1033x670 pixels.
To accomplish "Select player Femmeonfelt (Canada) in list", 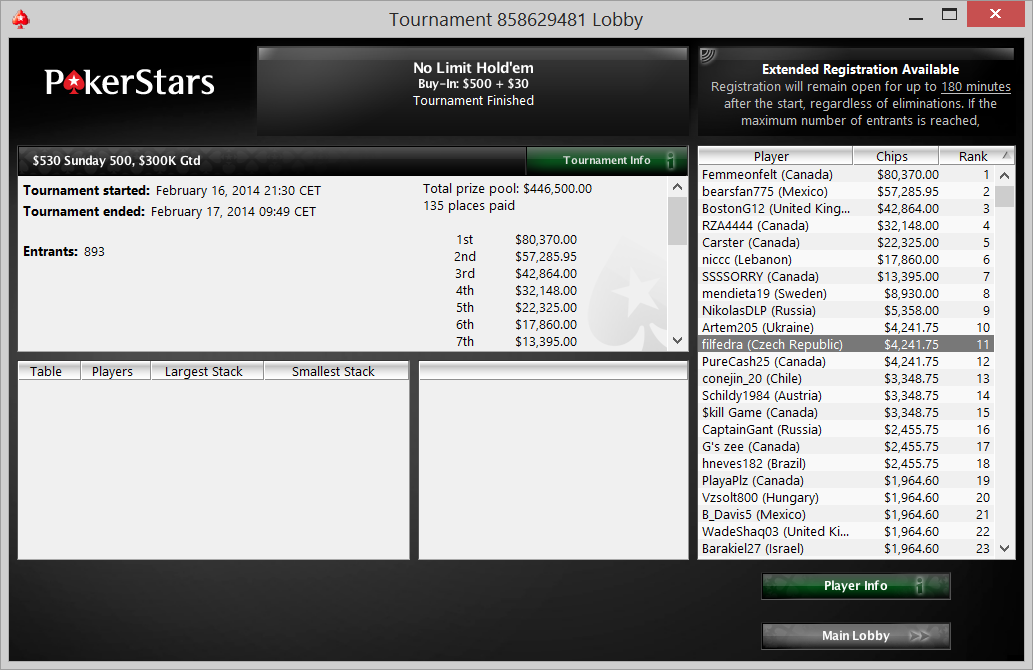I will tap(846, 175).
